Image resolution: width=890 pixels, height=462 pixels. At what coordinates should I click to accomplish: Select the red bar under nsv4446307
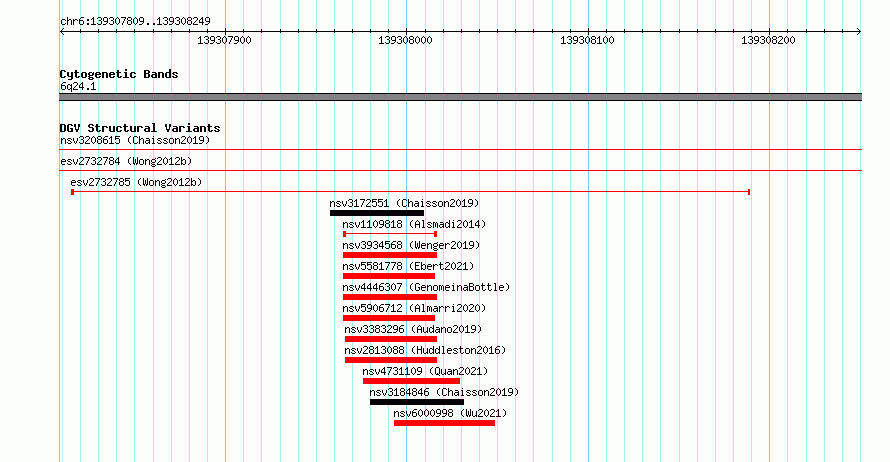point(390,297)
